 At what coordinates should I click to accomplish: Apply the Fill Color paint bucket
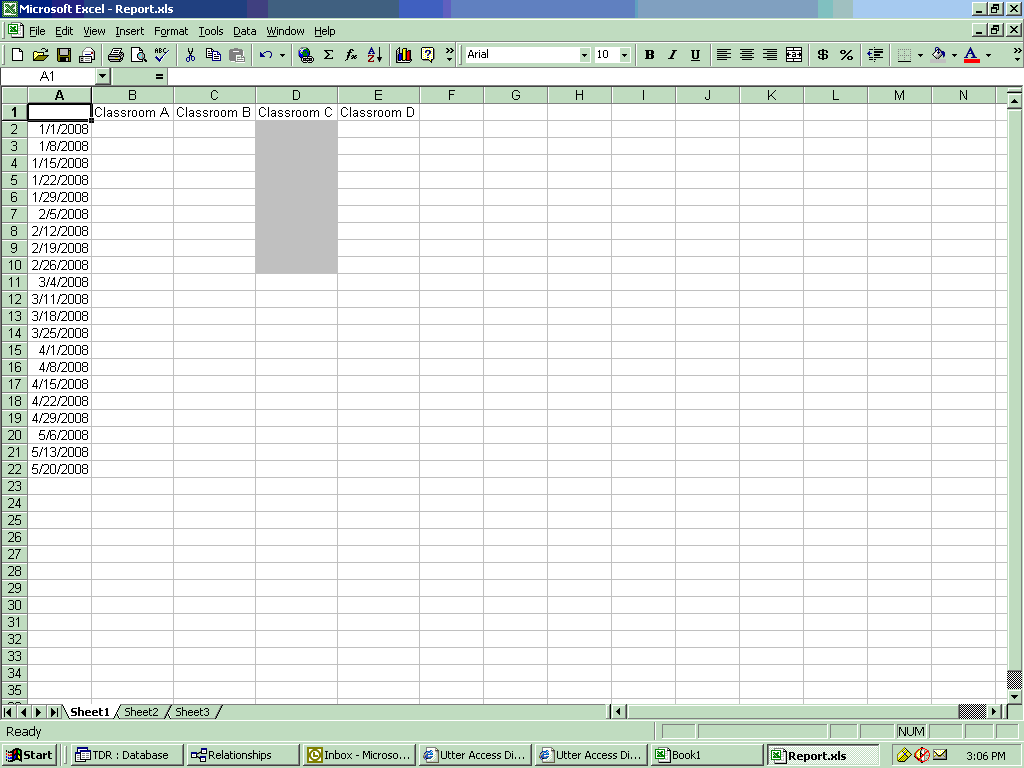point(938,55)
